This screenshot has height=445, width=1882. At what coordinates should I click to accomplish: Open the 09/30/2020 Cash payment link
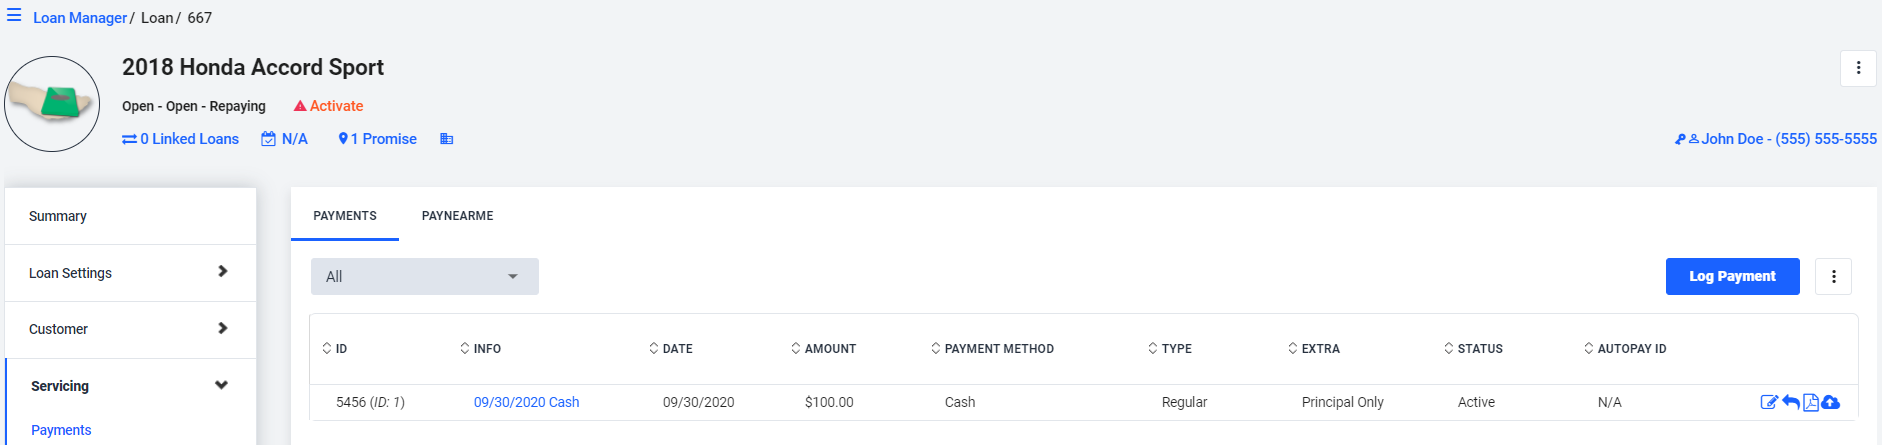tap(526, 402)
